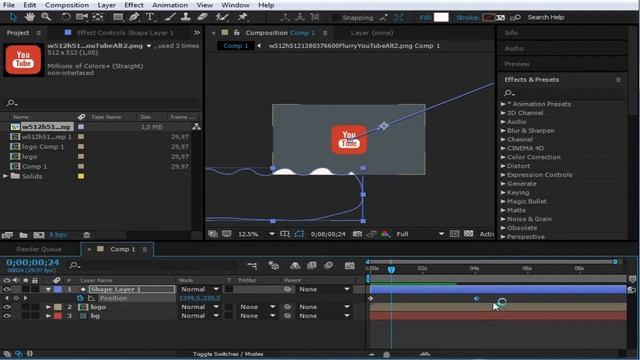Switch to the Render Queue tab
The width and height of the screenshot is (640, 360).
click(x=39, y=249)
